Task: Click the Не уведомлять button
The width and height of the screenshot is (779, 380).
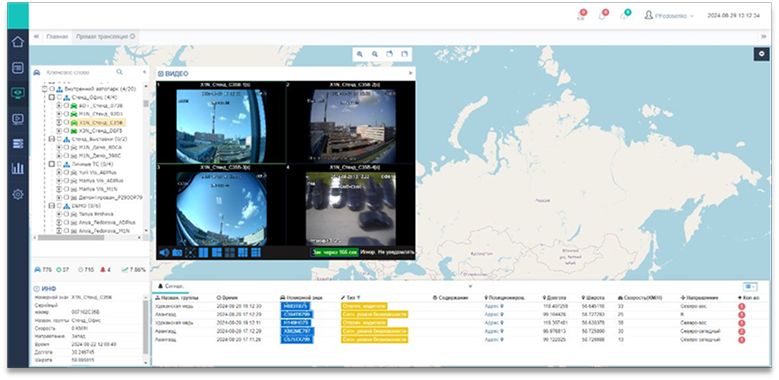Action: 396,252
